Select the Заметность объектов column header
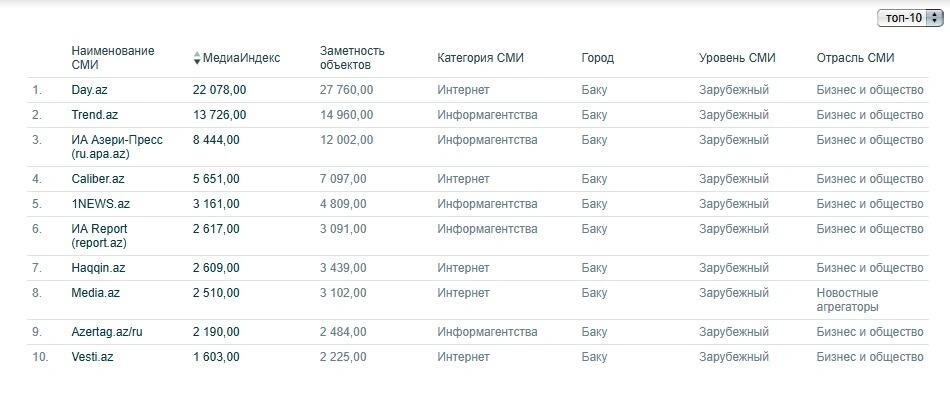 pyautogui.click(x=352, y=58)
